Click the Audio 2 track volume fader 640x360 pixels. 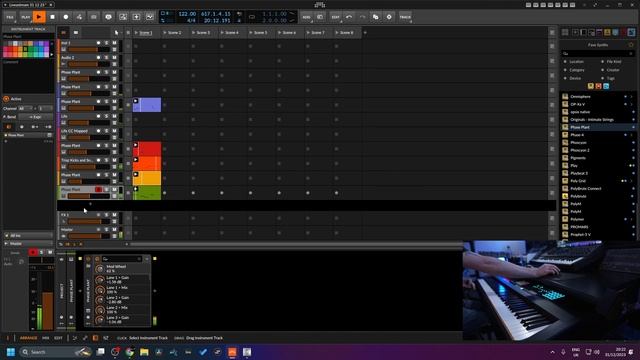click(89, 64)
